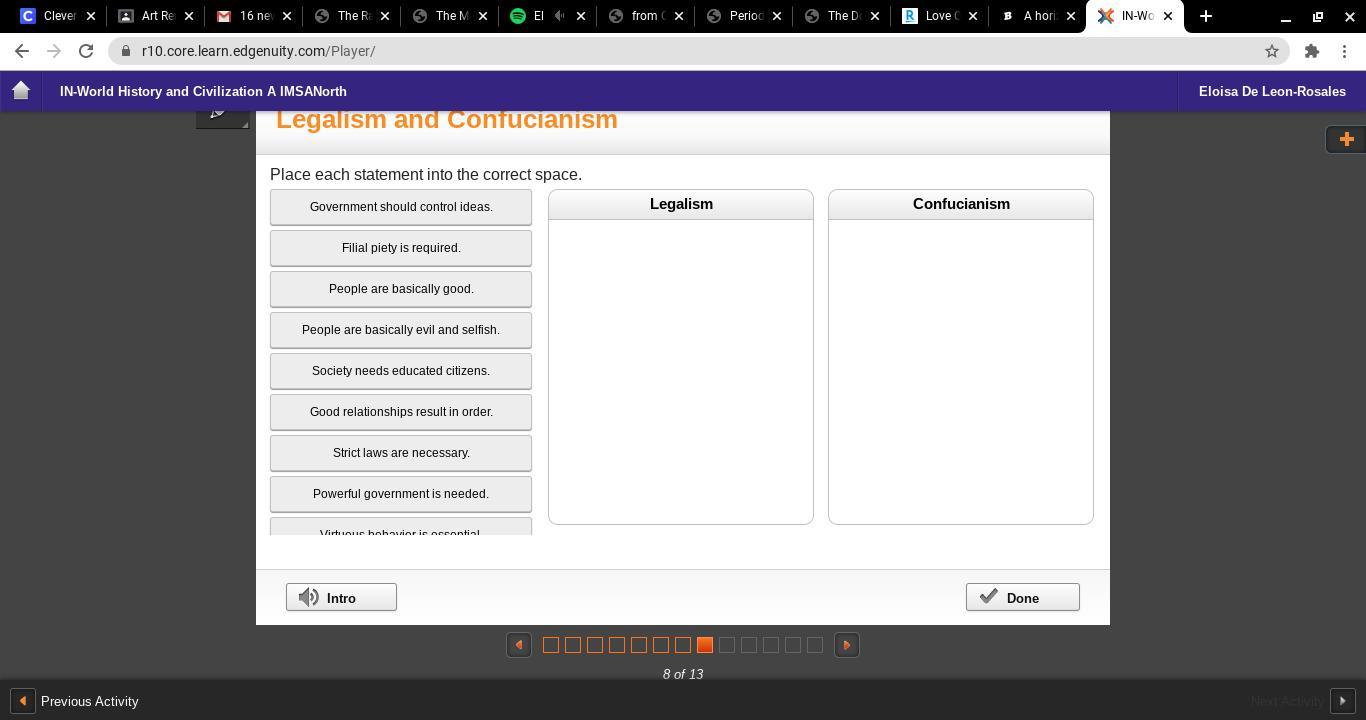This screenshot has height=720, width=1366.
Task: Select 'Society needs educated citizens.' statement
Action: 401,371
